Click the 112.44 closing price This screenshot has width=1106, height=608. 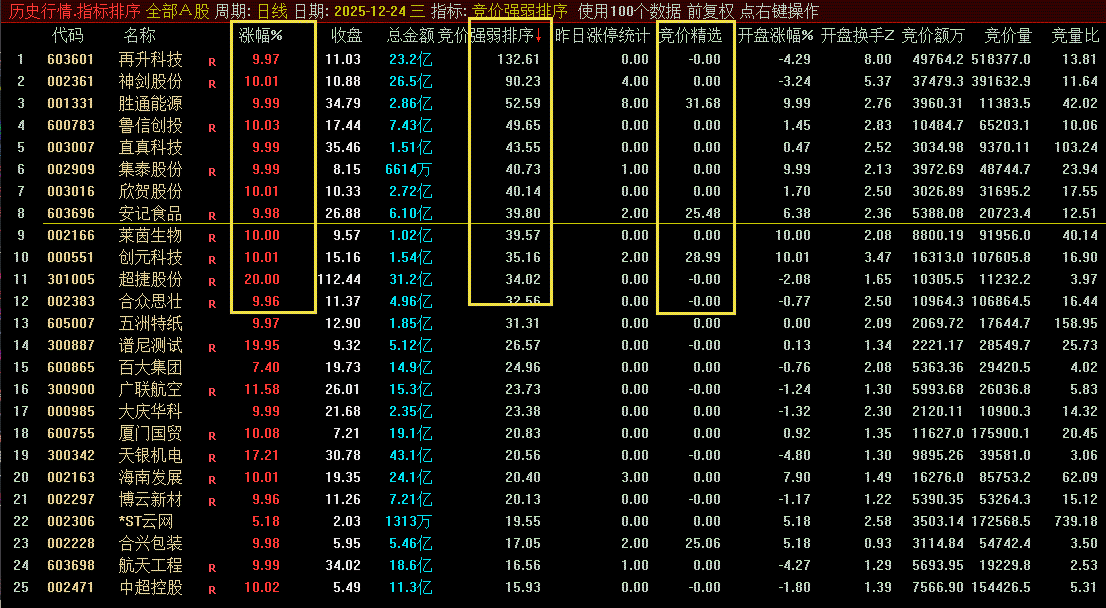[339, 279]
